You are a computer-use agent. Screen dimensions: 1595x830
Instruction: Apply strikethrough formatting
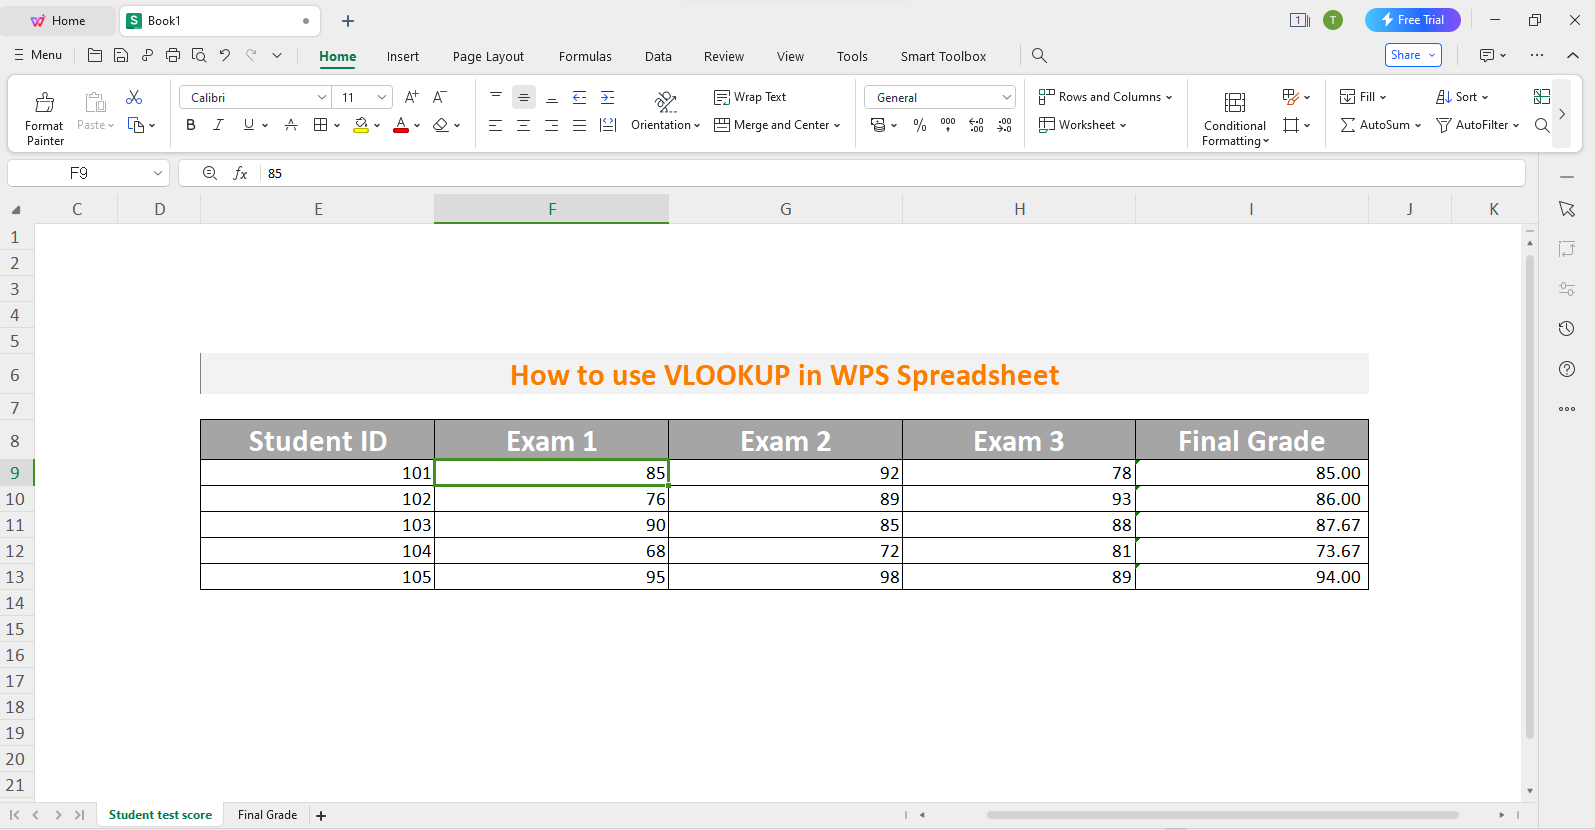click(291, 125)
